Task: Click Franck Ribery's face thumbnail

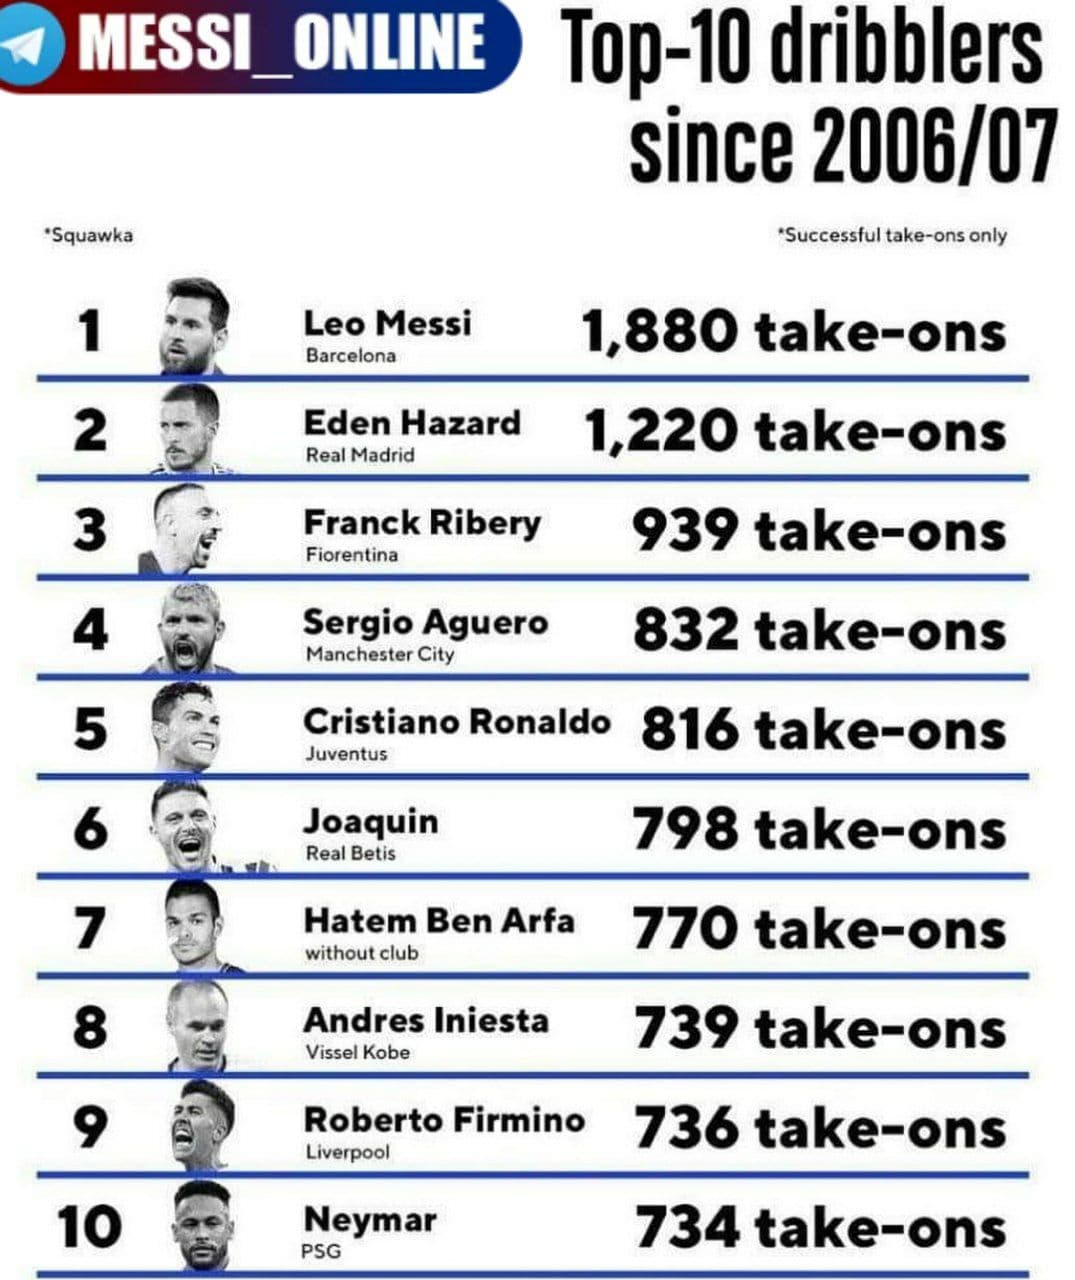Action: [x=183, y=528]
